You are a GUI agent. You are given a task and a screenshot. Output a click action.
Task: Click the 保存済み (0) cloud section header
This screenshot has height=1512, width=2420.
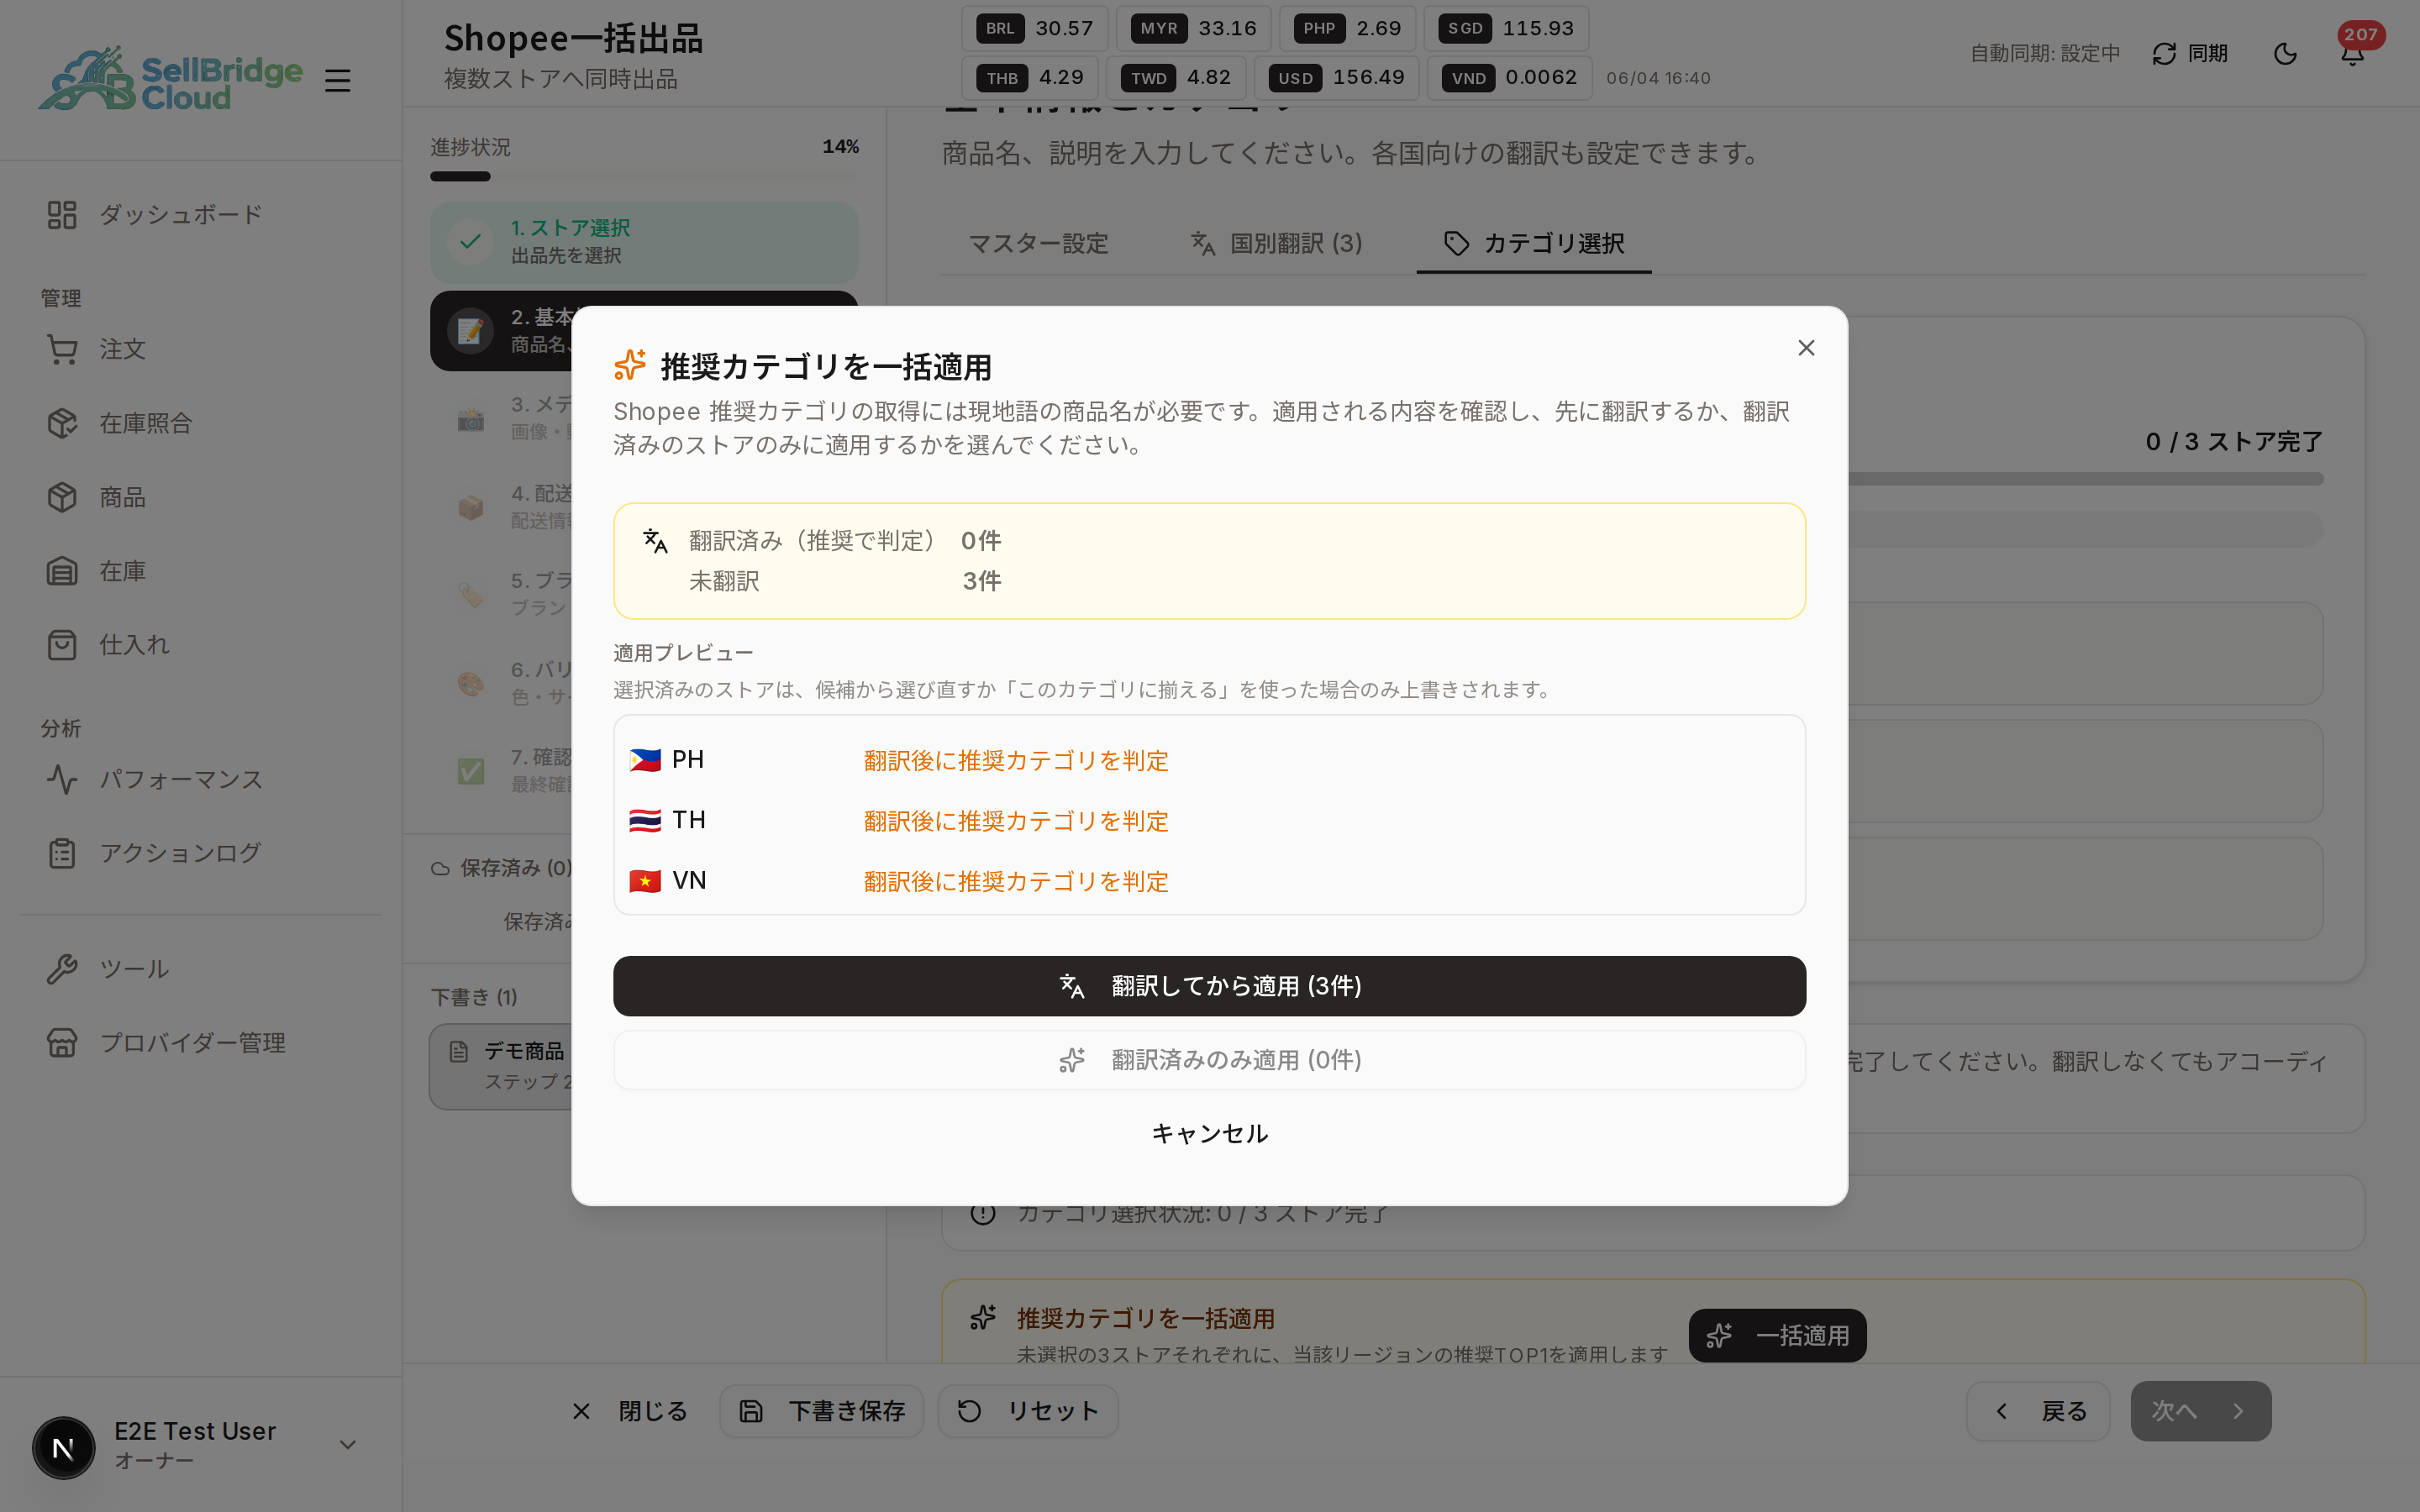point(502,868)
